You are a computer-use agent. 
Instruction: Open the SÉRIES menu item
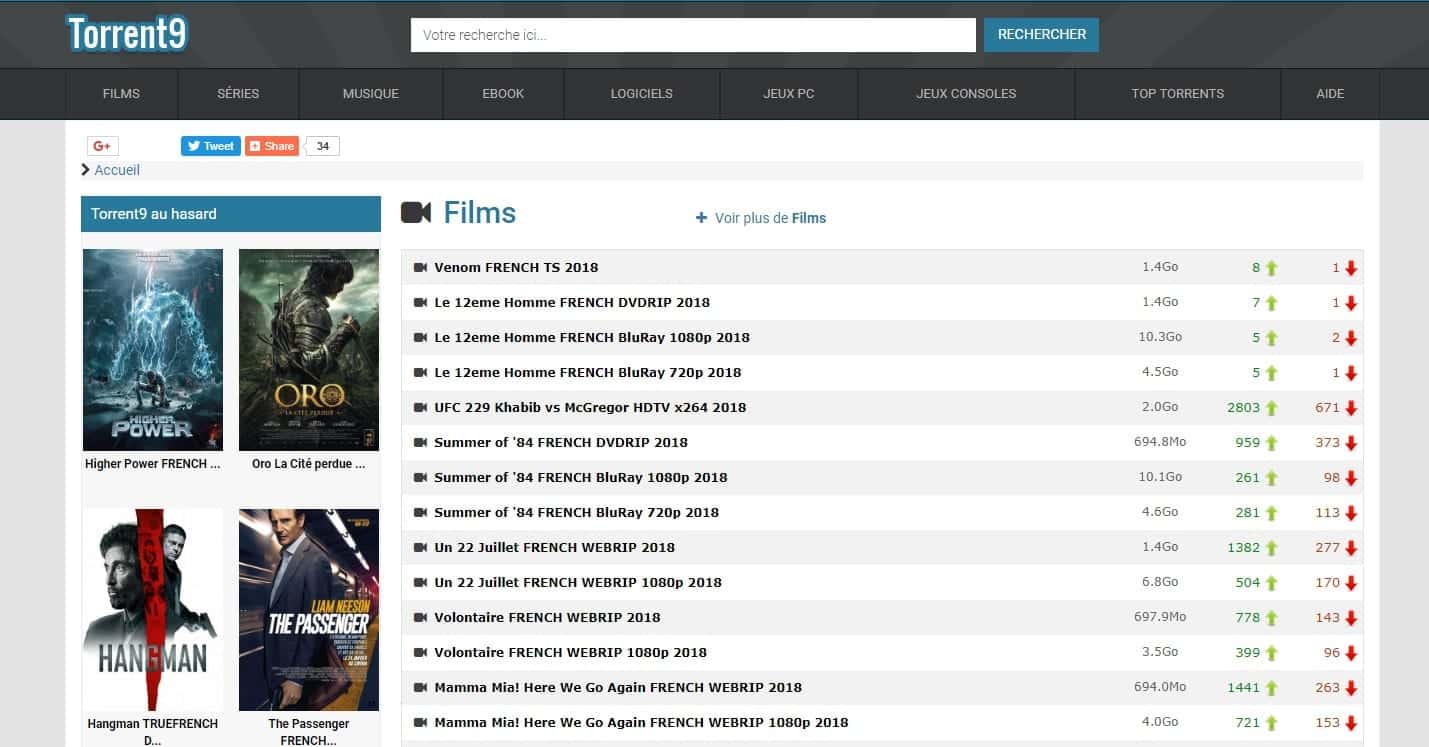238,93
